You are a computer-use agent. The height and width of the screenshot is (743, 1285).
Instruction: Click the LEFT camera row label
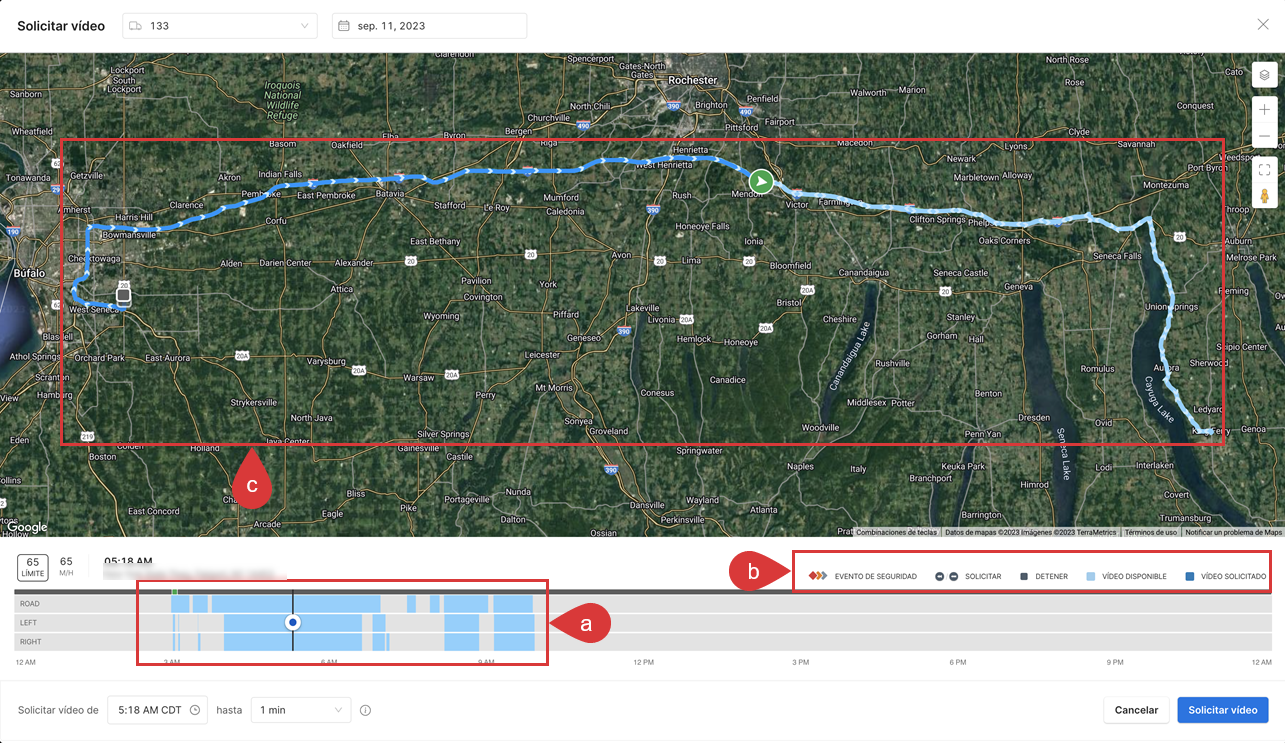(x=28, y=623)
